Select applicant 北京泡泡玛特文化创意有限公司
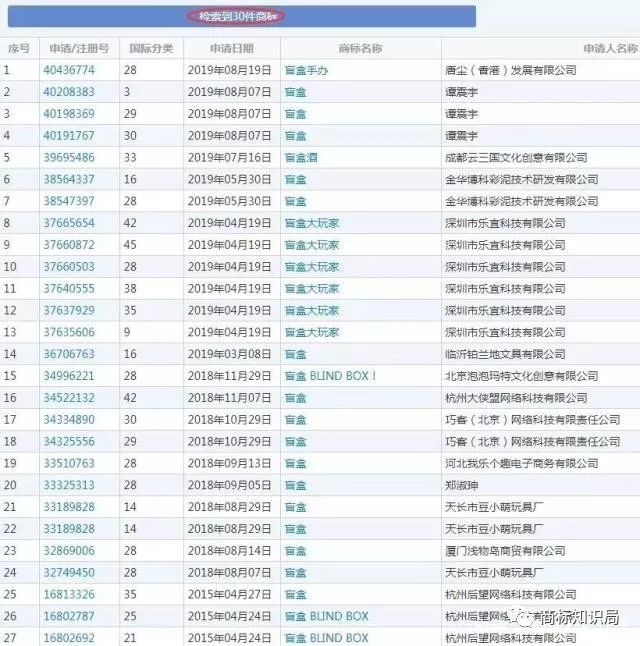 [x=522, y=376]
